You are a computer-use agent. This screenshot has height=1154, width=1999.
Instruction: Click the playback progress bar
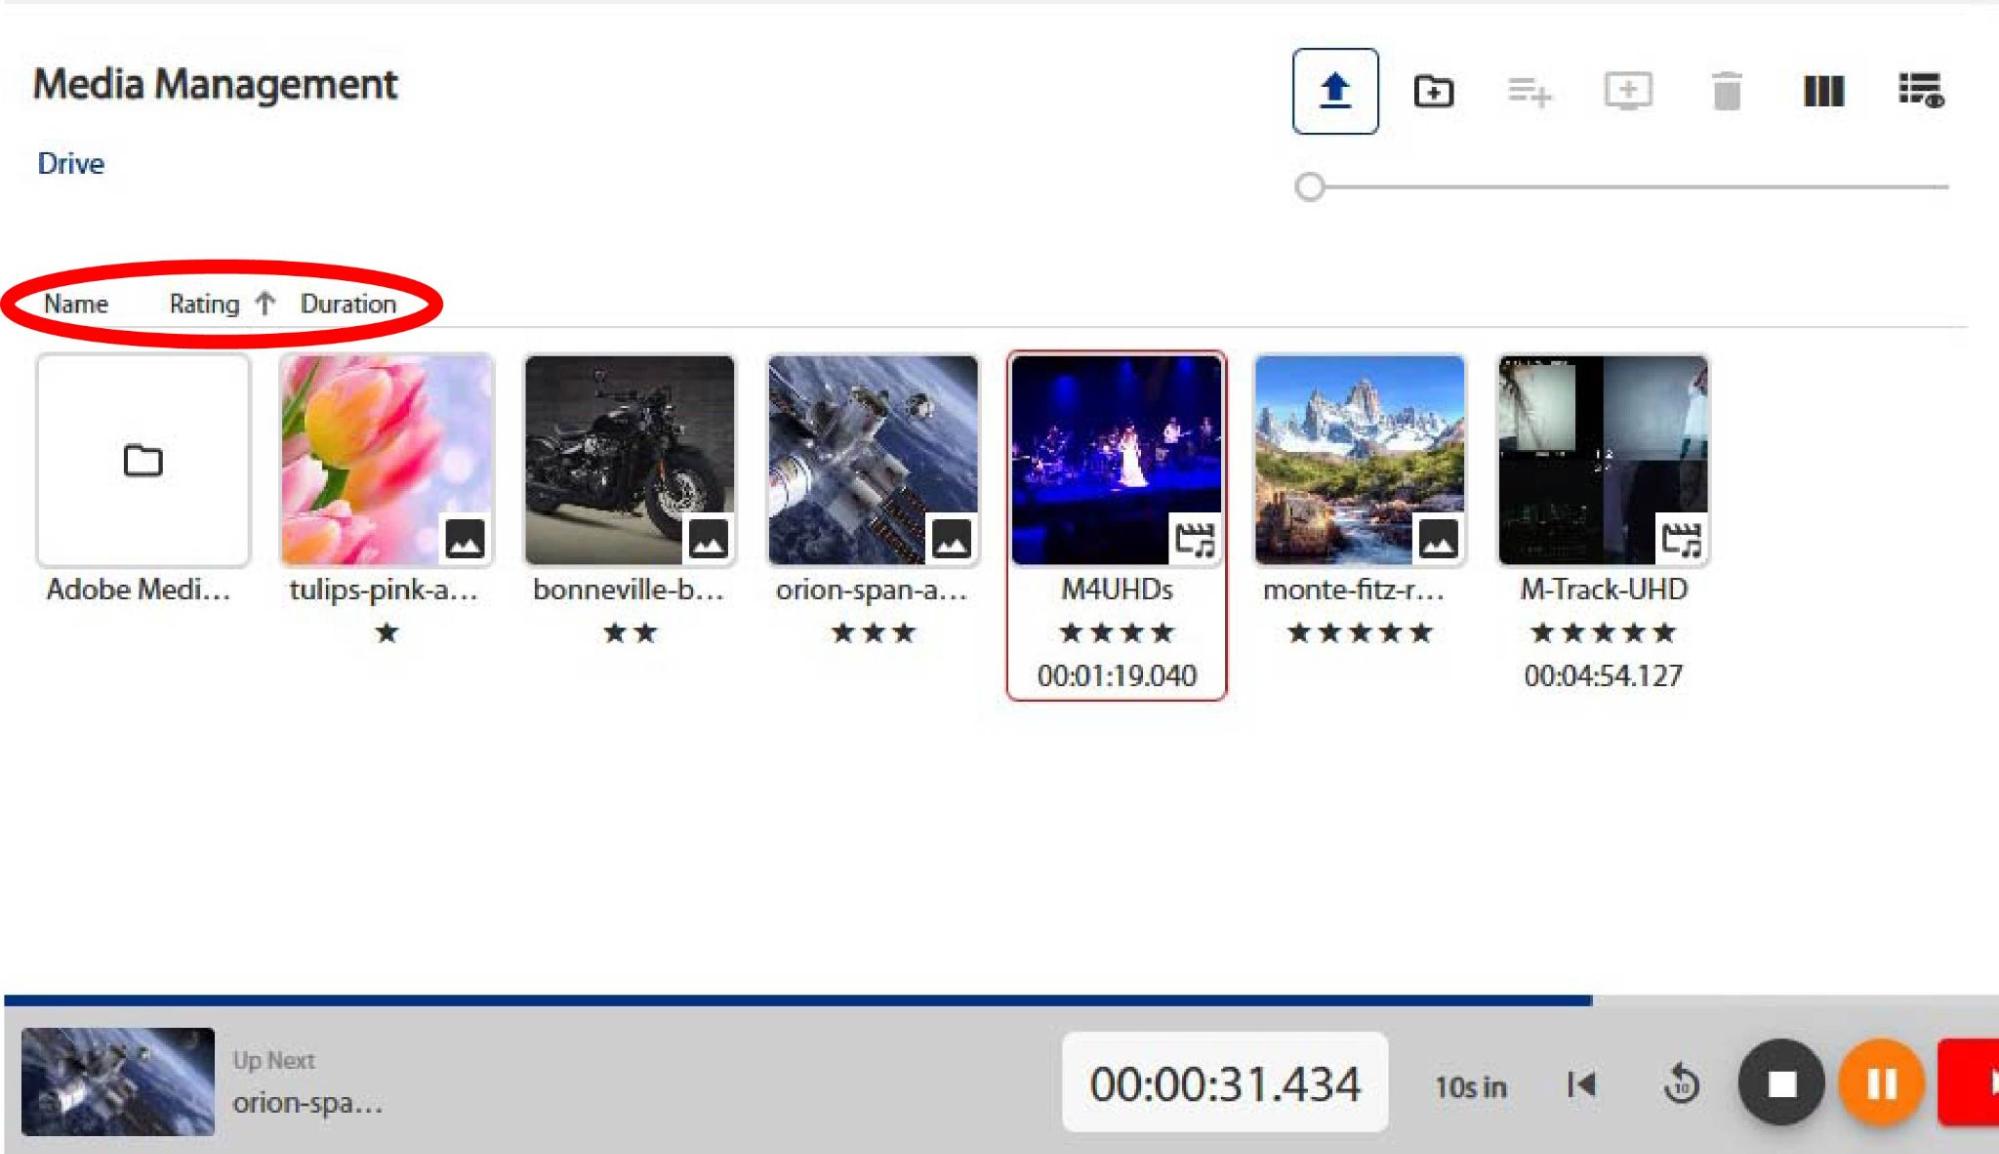point(1000,1000)
